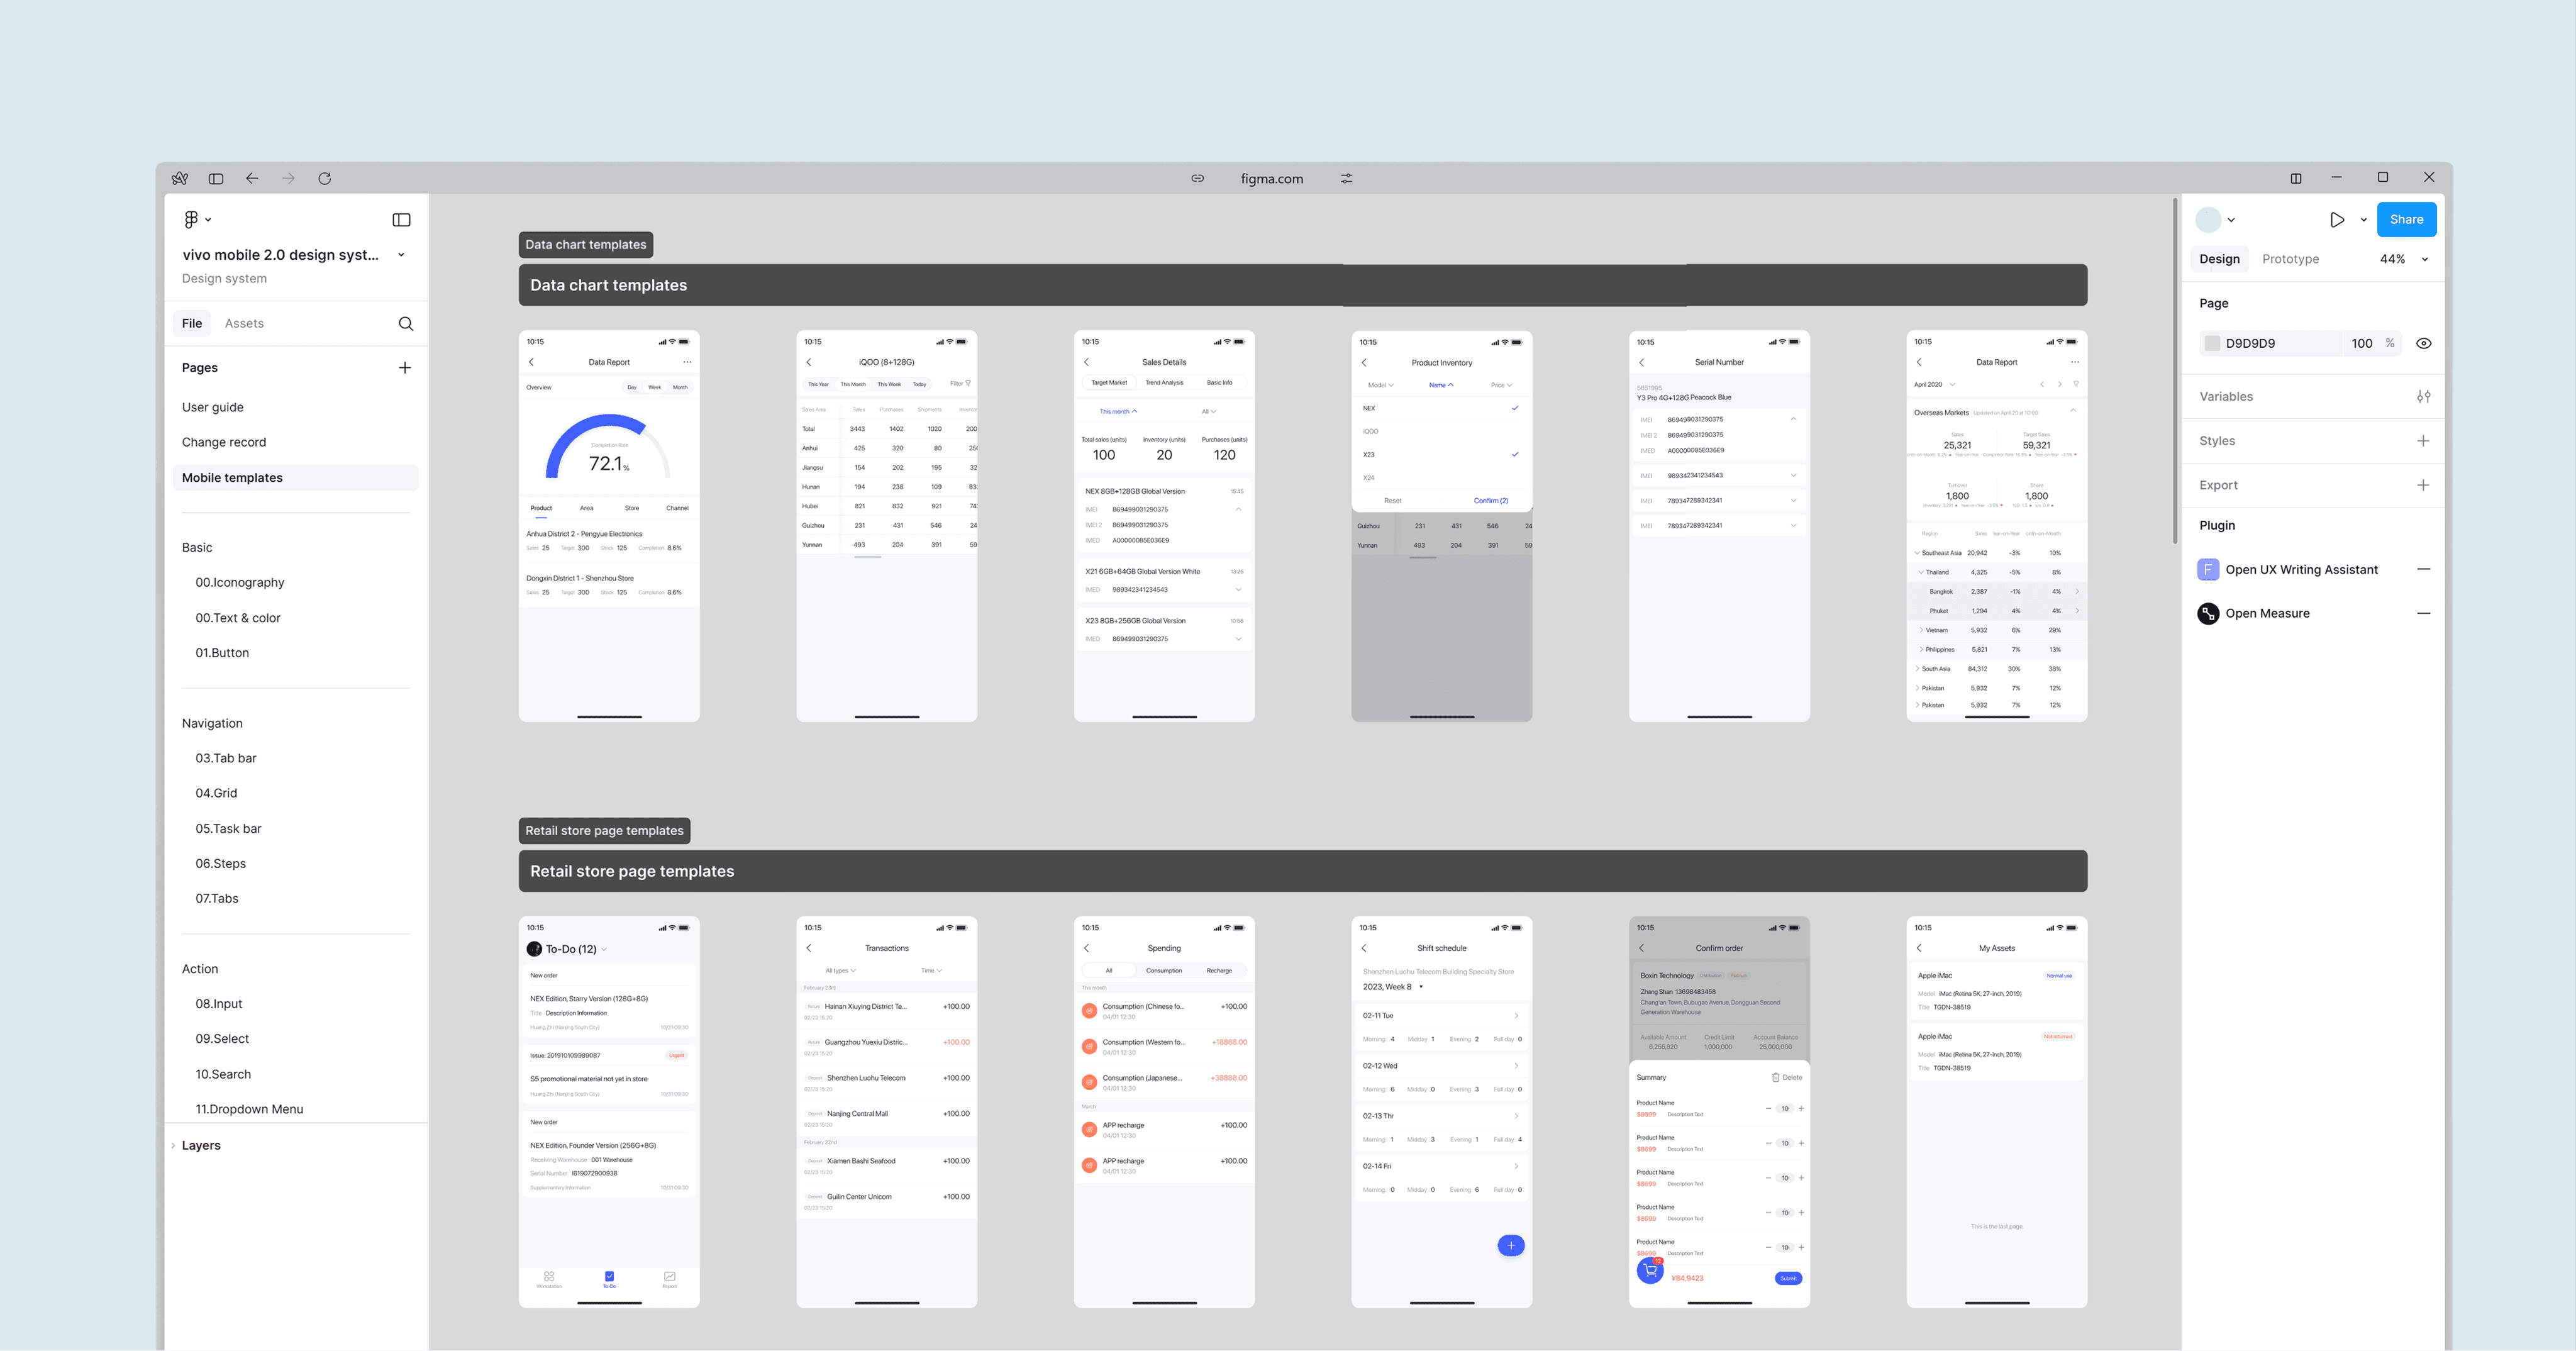Screen dimensions: 2576x1351
Task: Click the D9D9D9 page color swatch
Action: tap(2213, 343)
